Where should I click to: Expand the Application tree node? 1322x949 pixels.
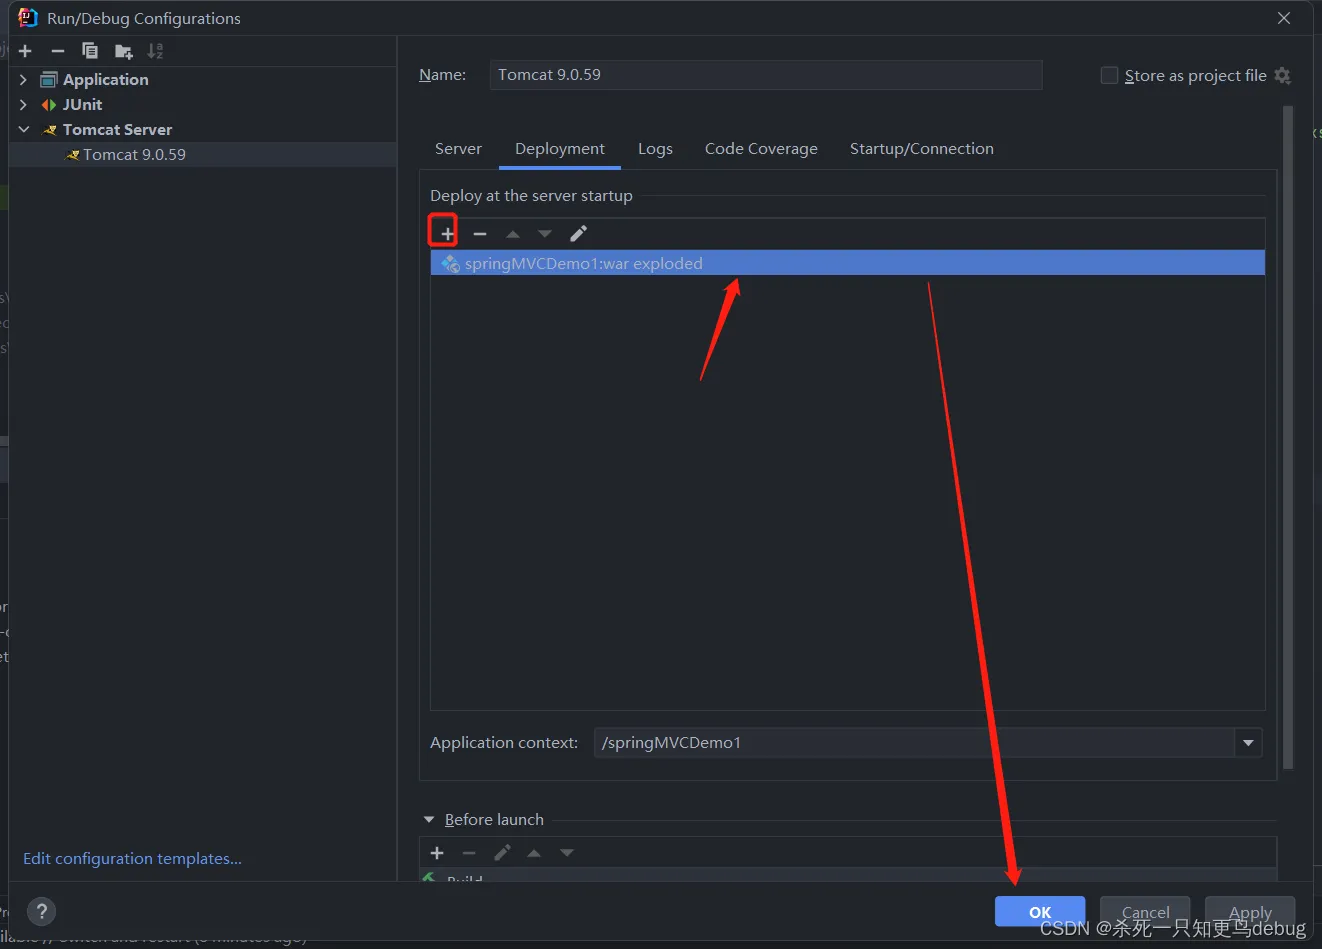(x=23, y=80)
